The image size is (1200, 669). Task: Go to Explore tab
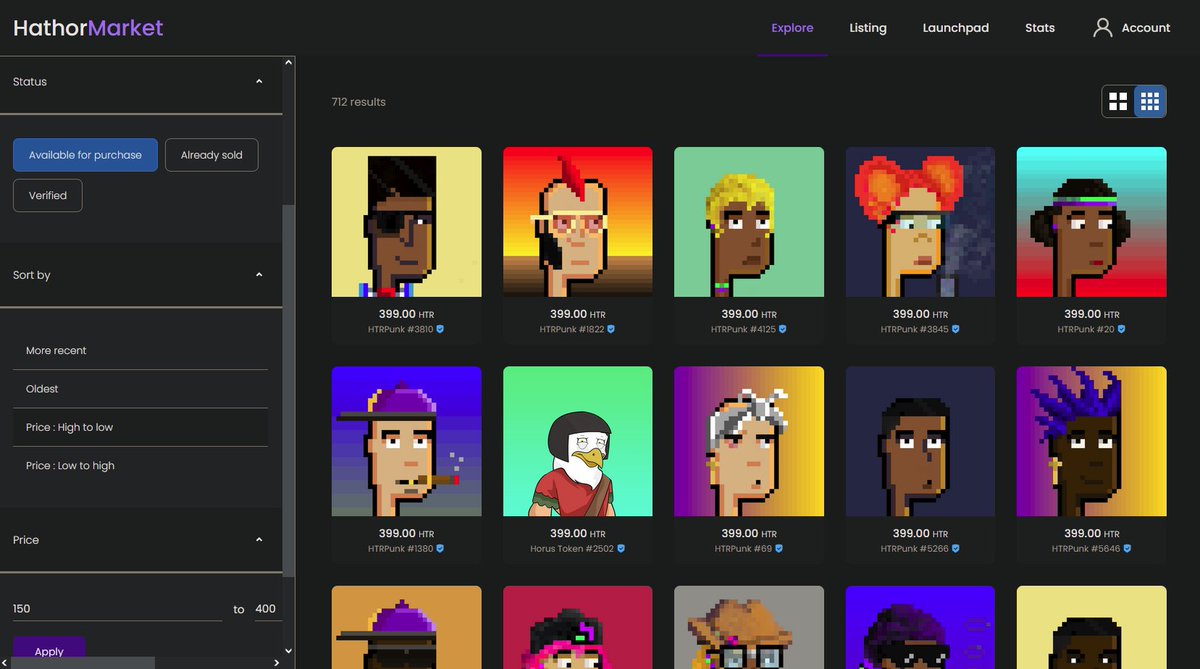[792, 28]
